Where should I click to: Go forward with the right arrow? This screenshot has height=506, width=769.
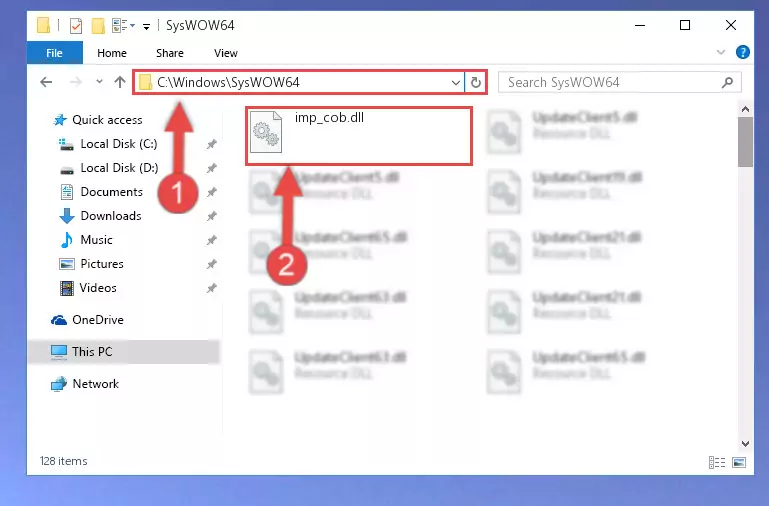pyautogui.click(x=75, y=82)
